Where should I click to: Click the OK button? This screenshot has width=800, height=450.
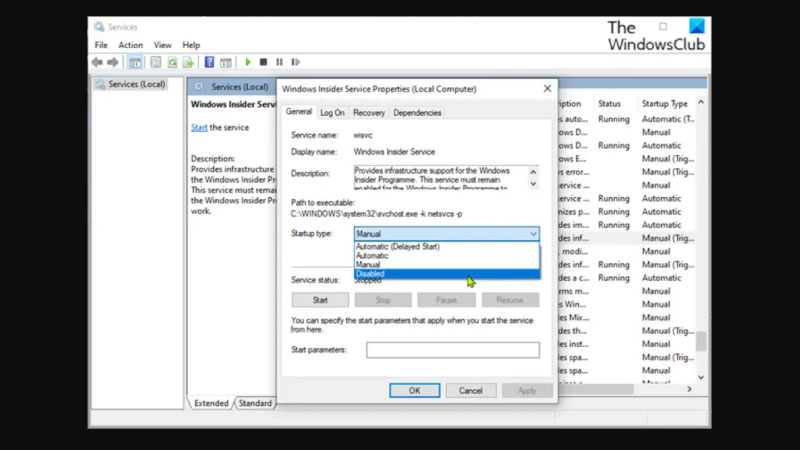414,390
